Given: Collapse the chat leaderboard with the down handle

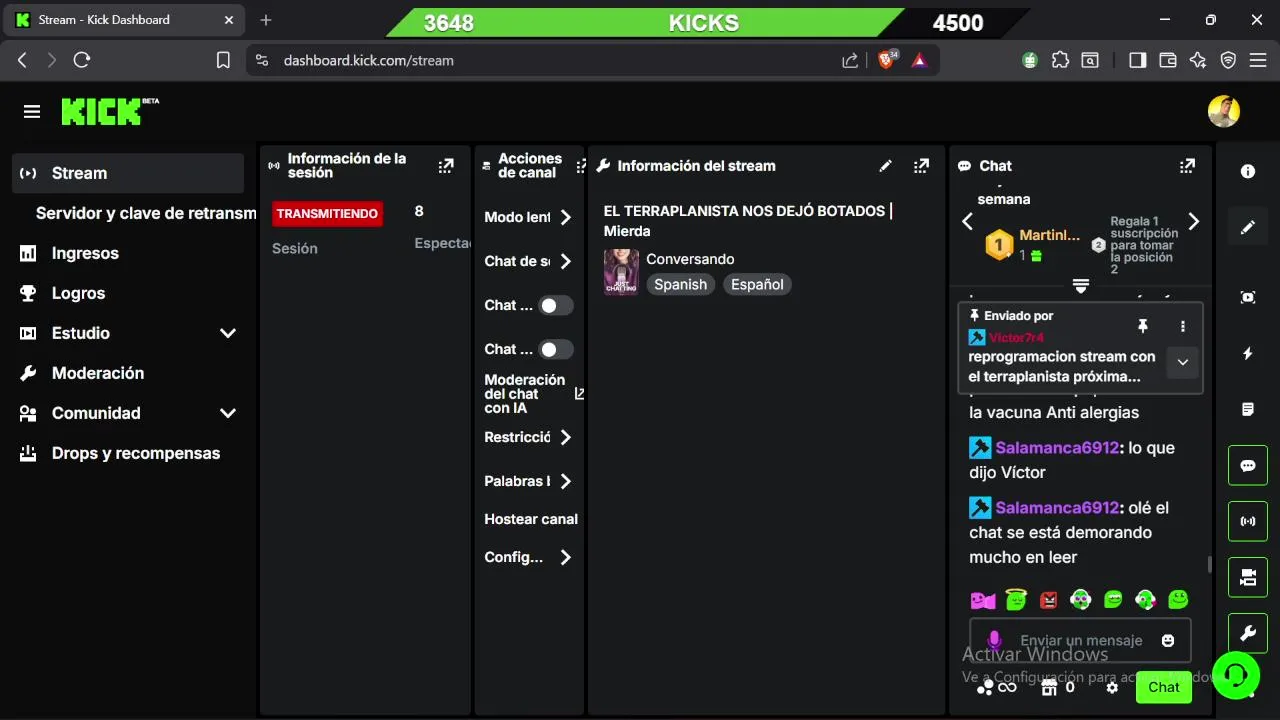Looking at the screenshot, I should pos(1080,286).
